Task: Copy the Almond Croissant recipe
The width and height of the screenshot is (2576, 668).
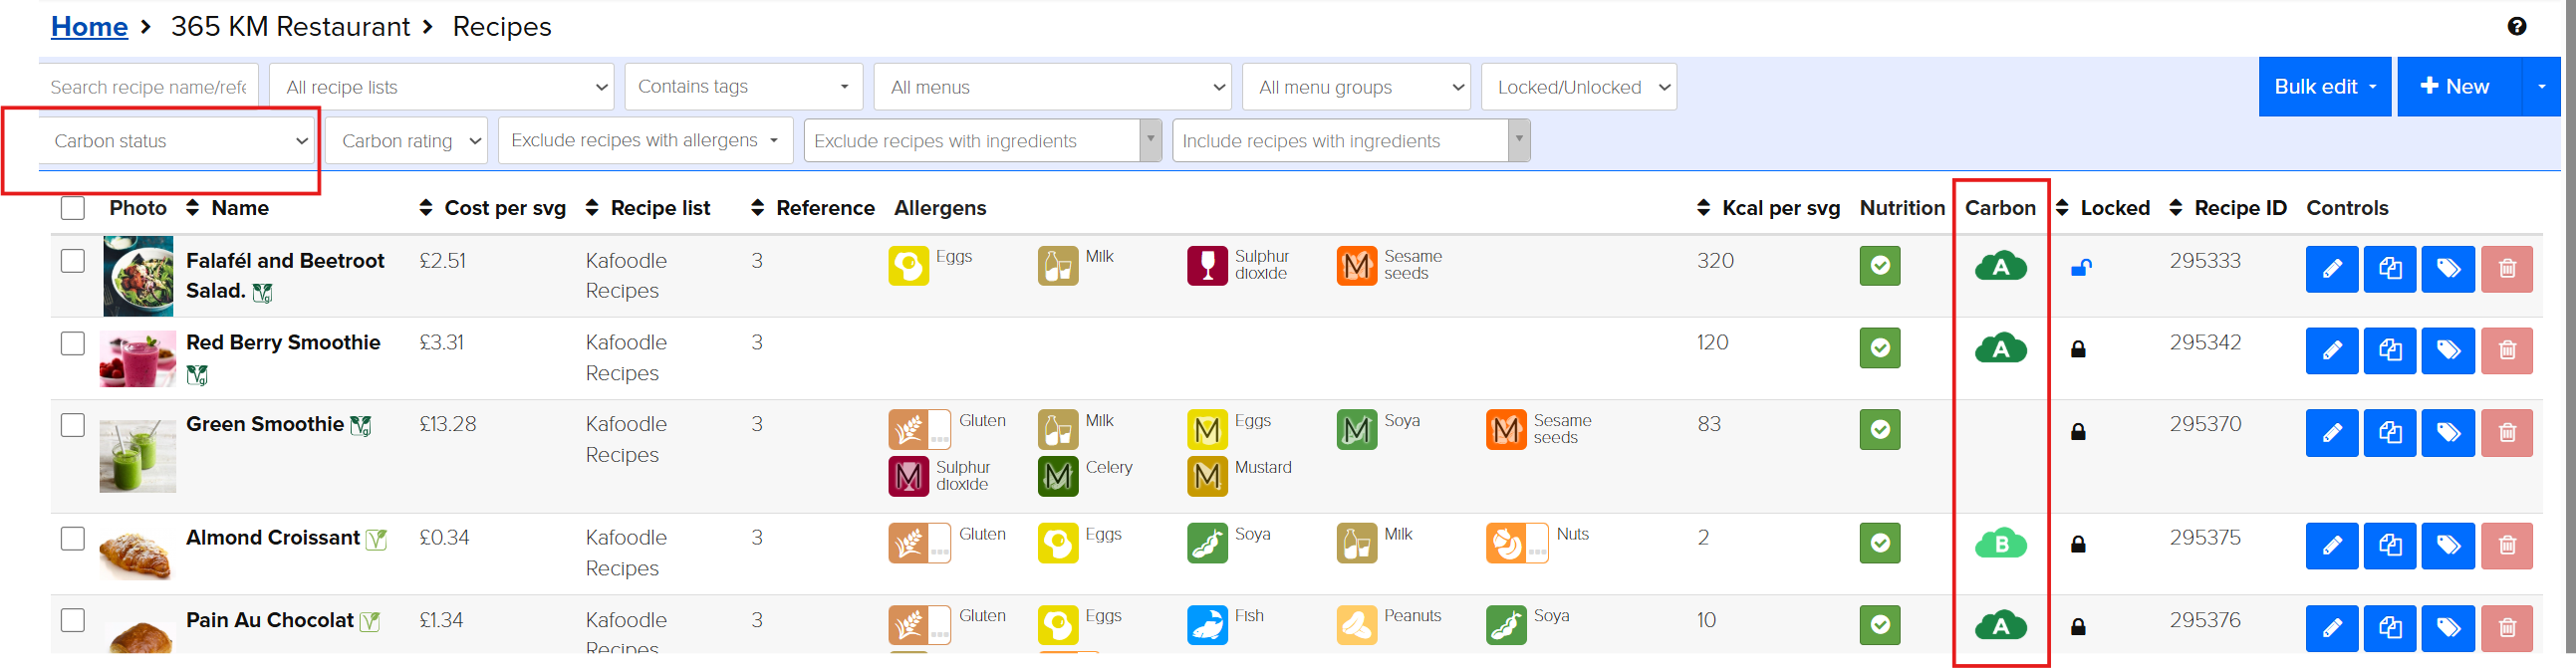Action: tap(2390, 546)
